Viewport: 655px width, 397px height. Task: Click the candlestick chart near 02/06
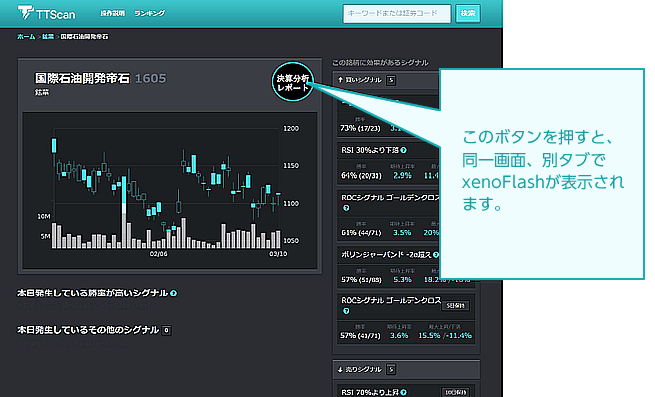tap(159, 209)
